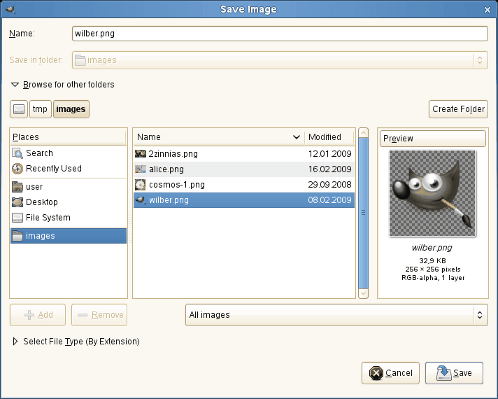
Task: Click the Wilber preview thumbnail
Action: [x=433, y=193]
